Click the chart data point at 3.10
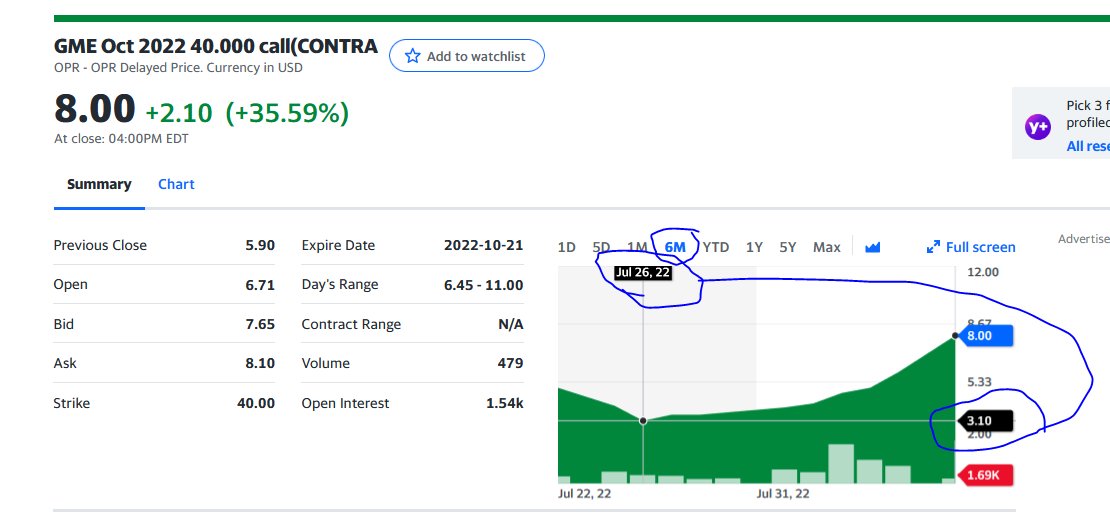This screenshot has width=1110, height=532. click(643, 421)
